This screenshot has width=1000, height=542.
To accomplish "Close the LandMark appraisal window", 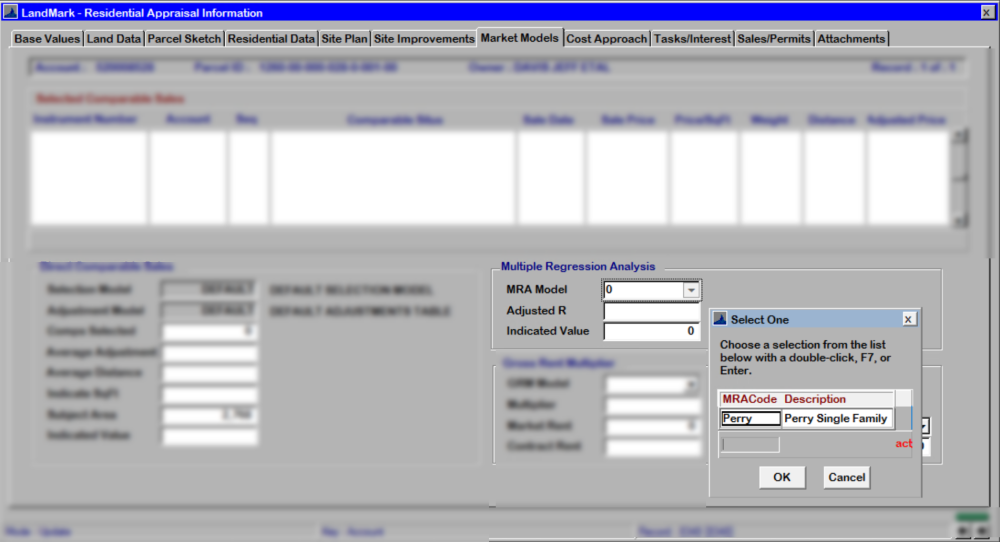I will [x=987, y=12].
